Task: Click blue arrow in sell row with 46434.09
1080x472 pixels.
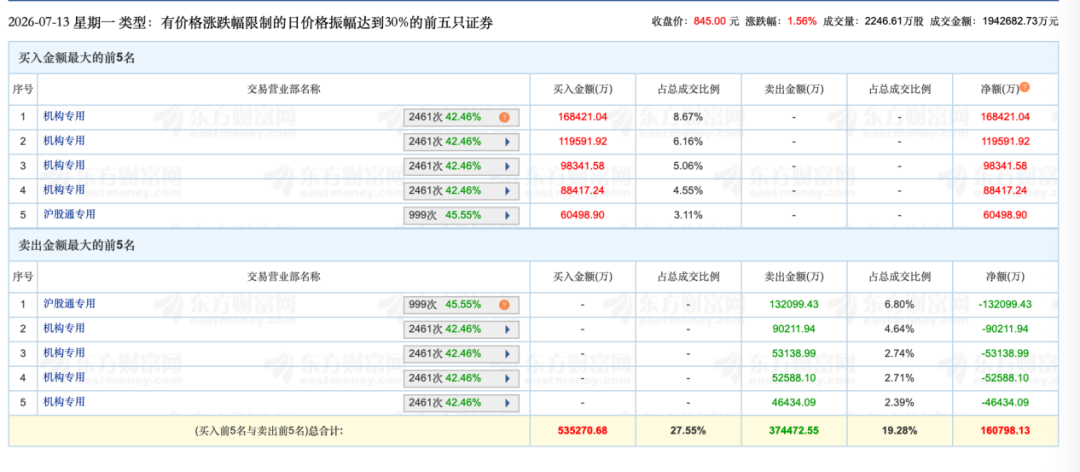Action: 508,402
